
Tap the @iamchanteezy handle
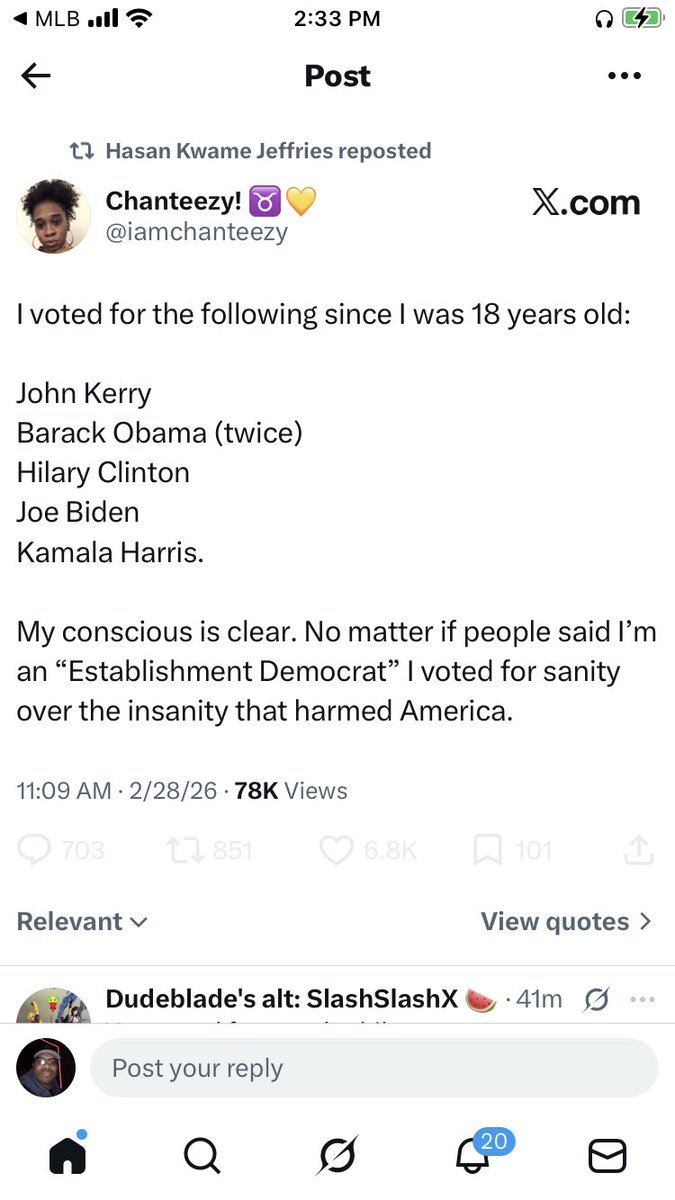[x=197, y=233]
